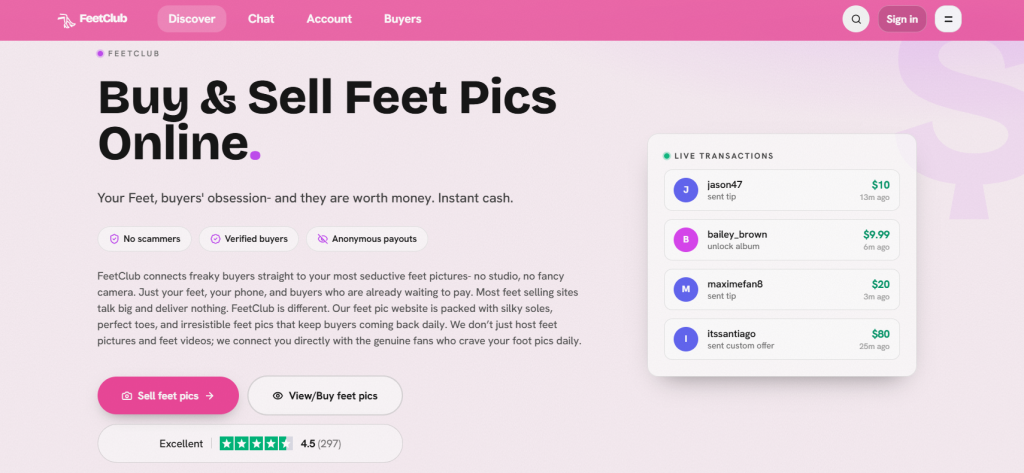Viewport: 1024px width, 473px height.
Task: Click the Sell feet pics button
Action: [168, 395]
